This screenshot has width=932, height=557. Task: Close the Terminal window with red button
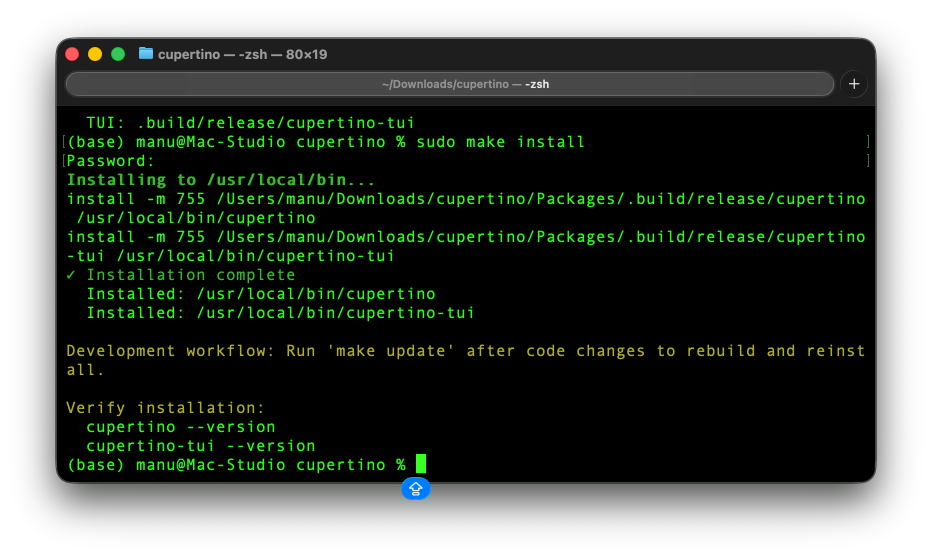(x=72, y=54)
